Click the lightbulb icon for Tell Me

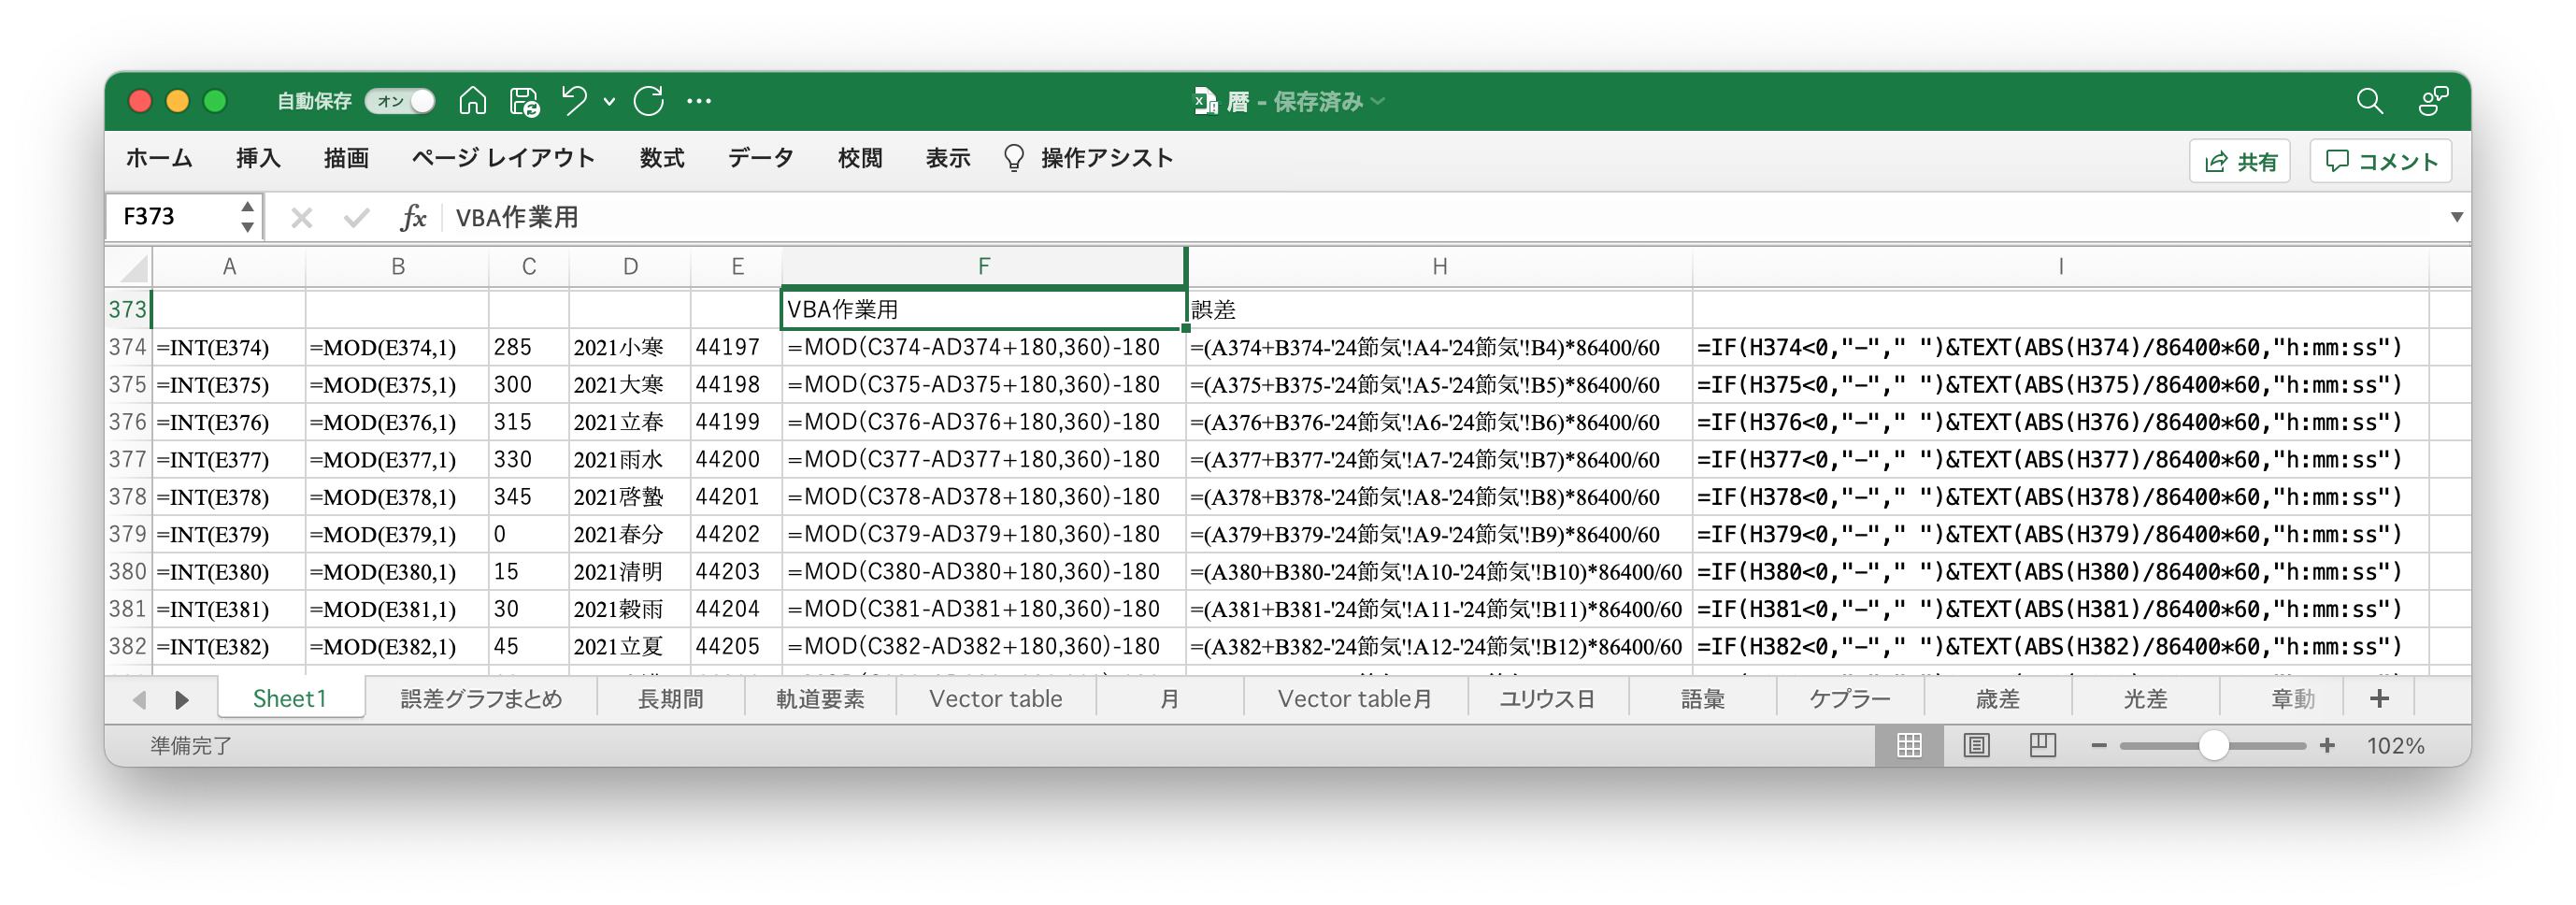[x=1013, y=158]
